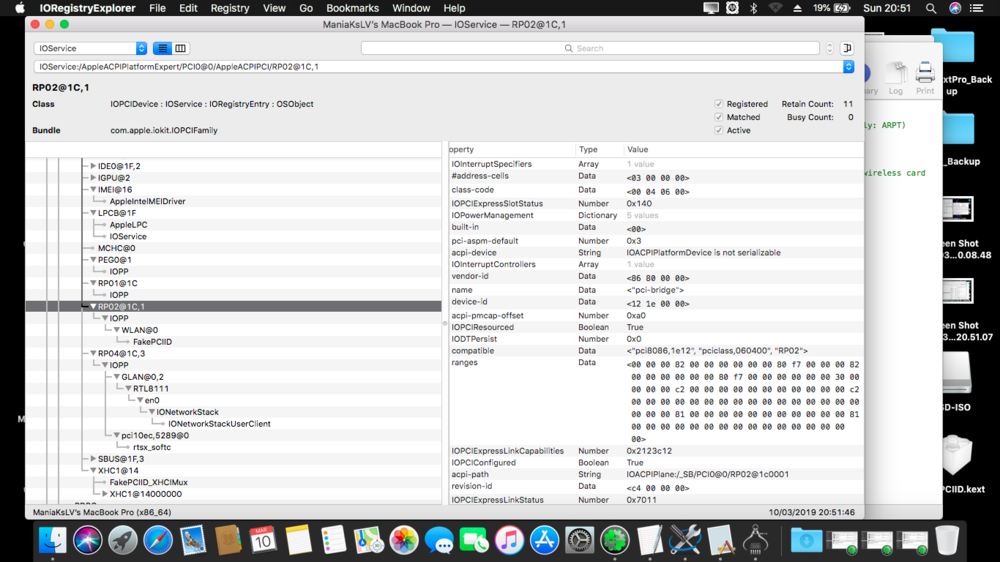This screenshot has width=1000, height=562.
Task: Expand the IDE0@1F,2 tree node
Action: click(93, 166)
